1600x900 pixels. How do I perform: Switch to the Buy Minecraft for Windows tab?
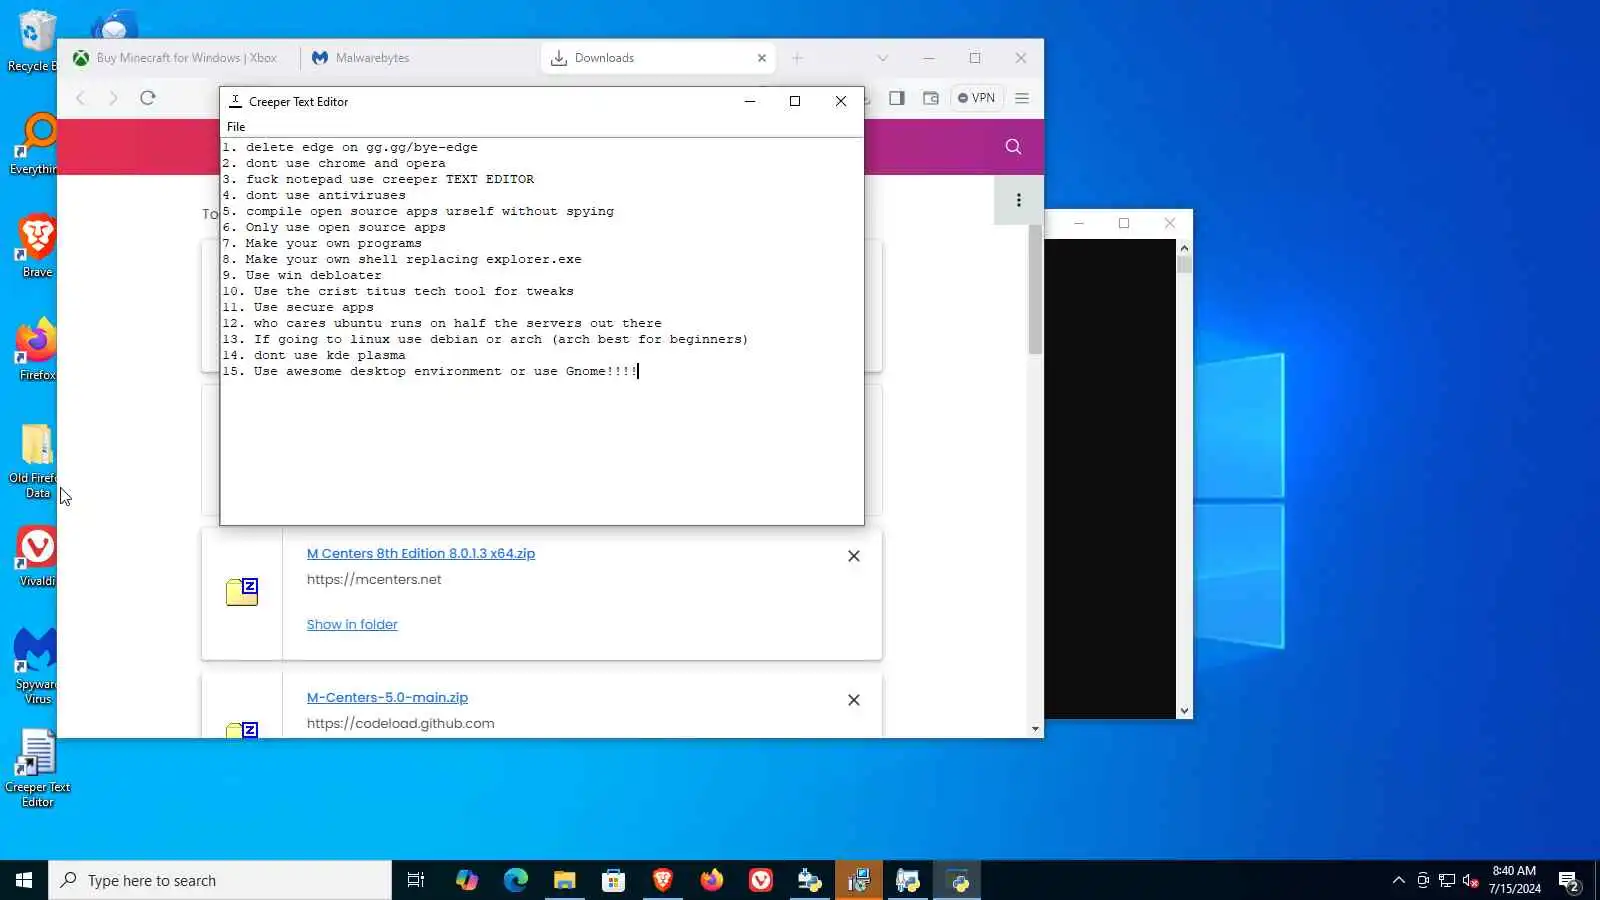[178, 58]
